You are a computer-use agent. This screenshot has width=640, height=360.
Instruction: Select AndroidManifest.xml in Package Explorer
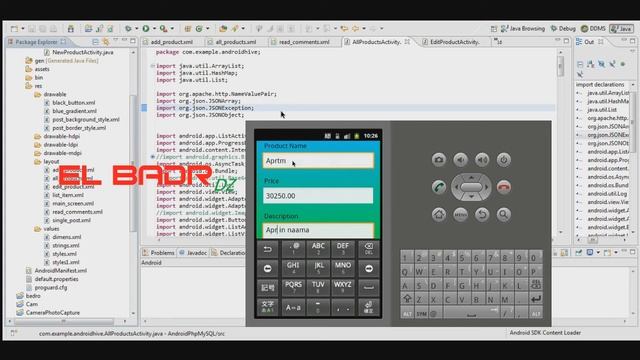click(x=57, y=271)
